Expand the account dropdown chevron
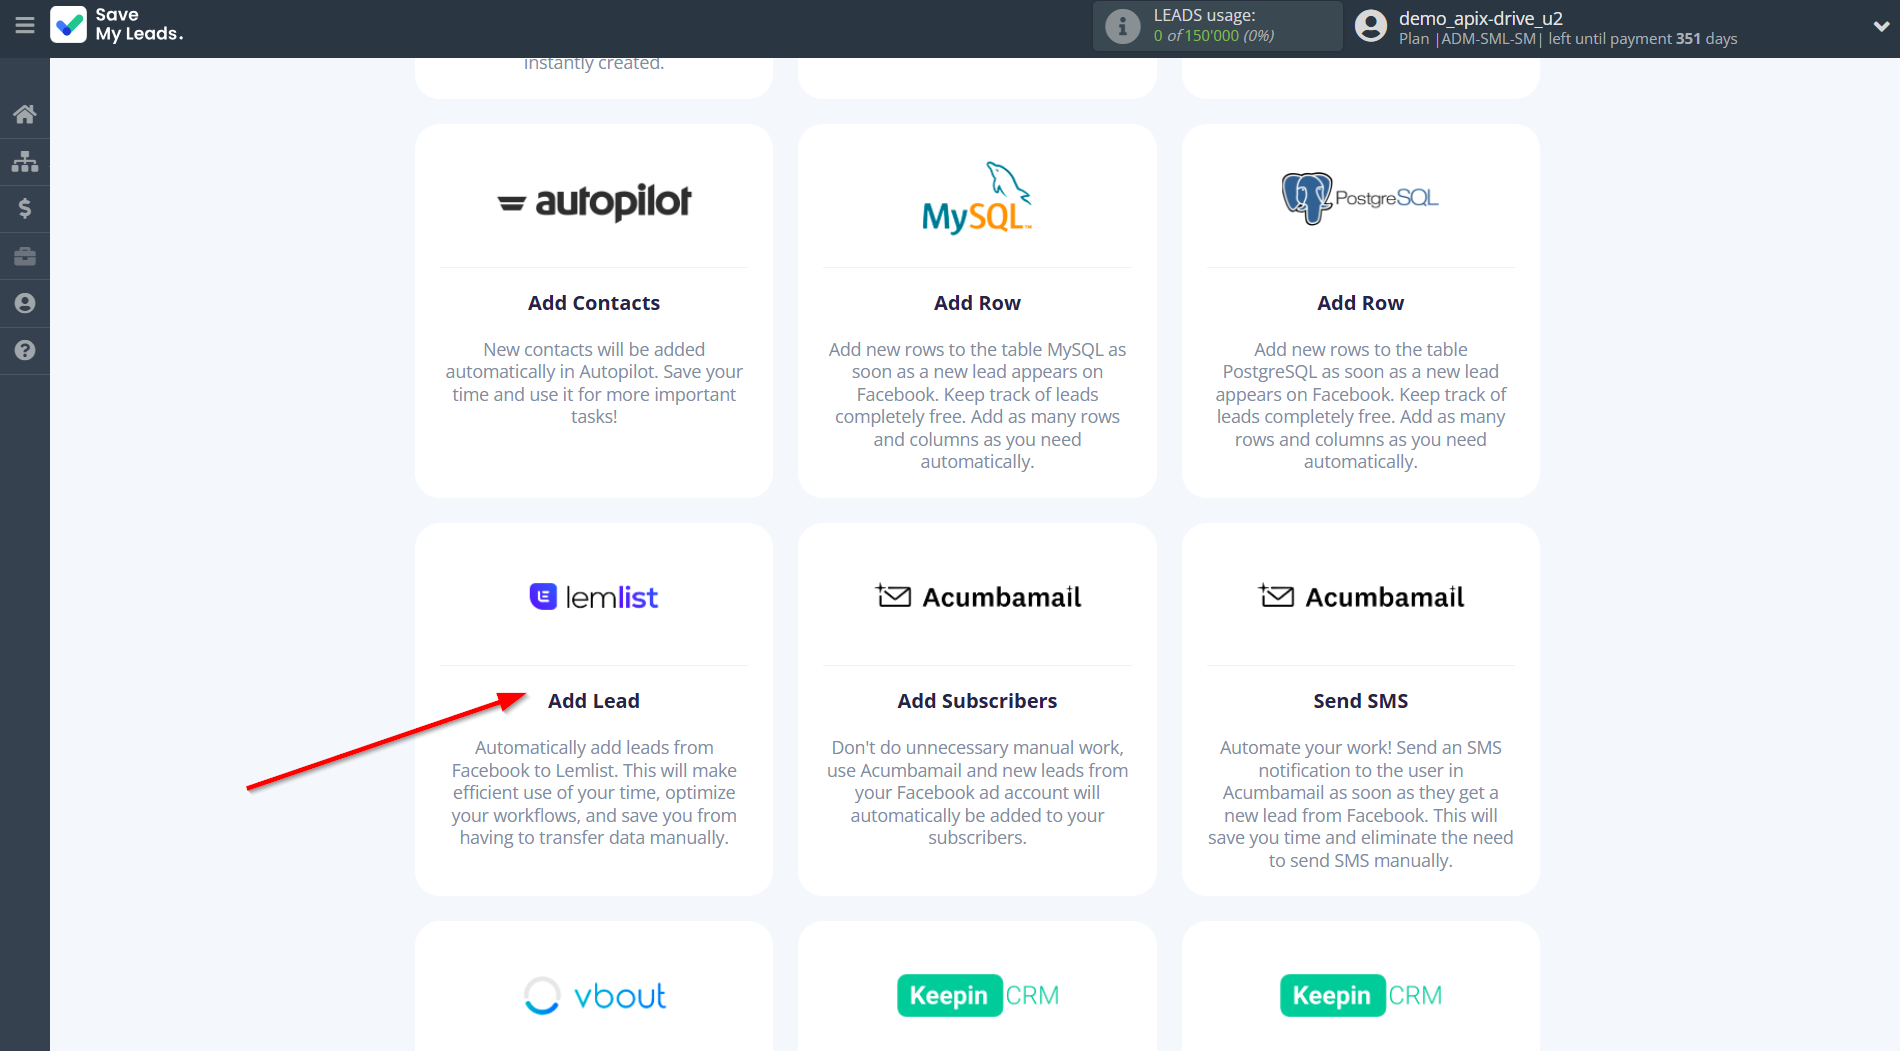 (1880, 27)
